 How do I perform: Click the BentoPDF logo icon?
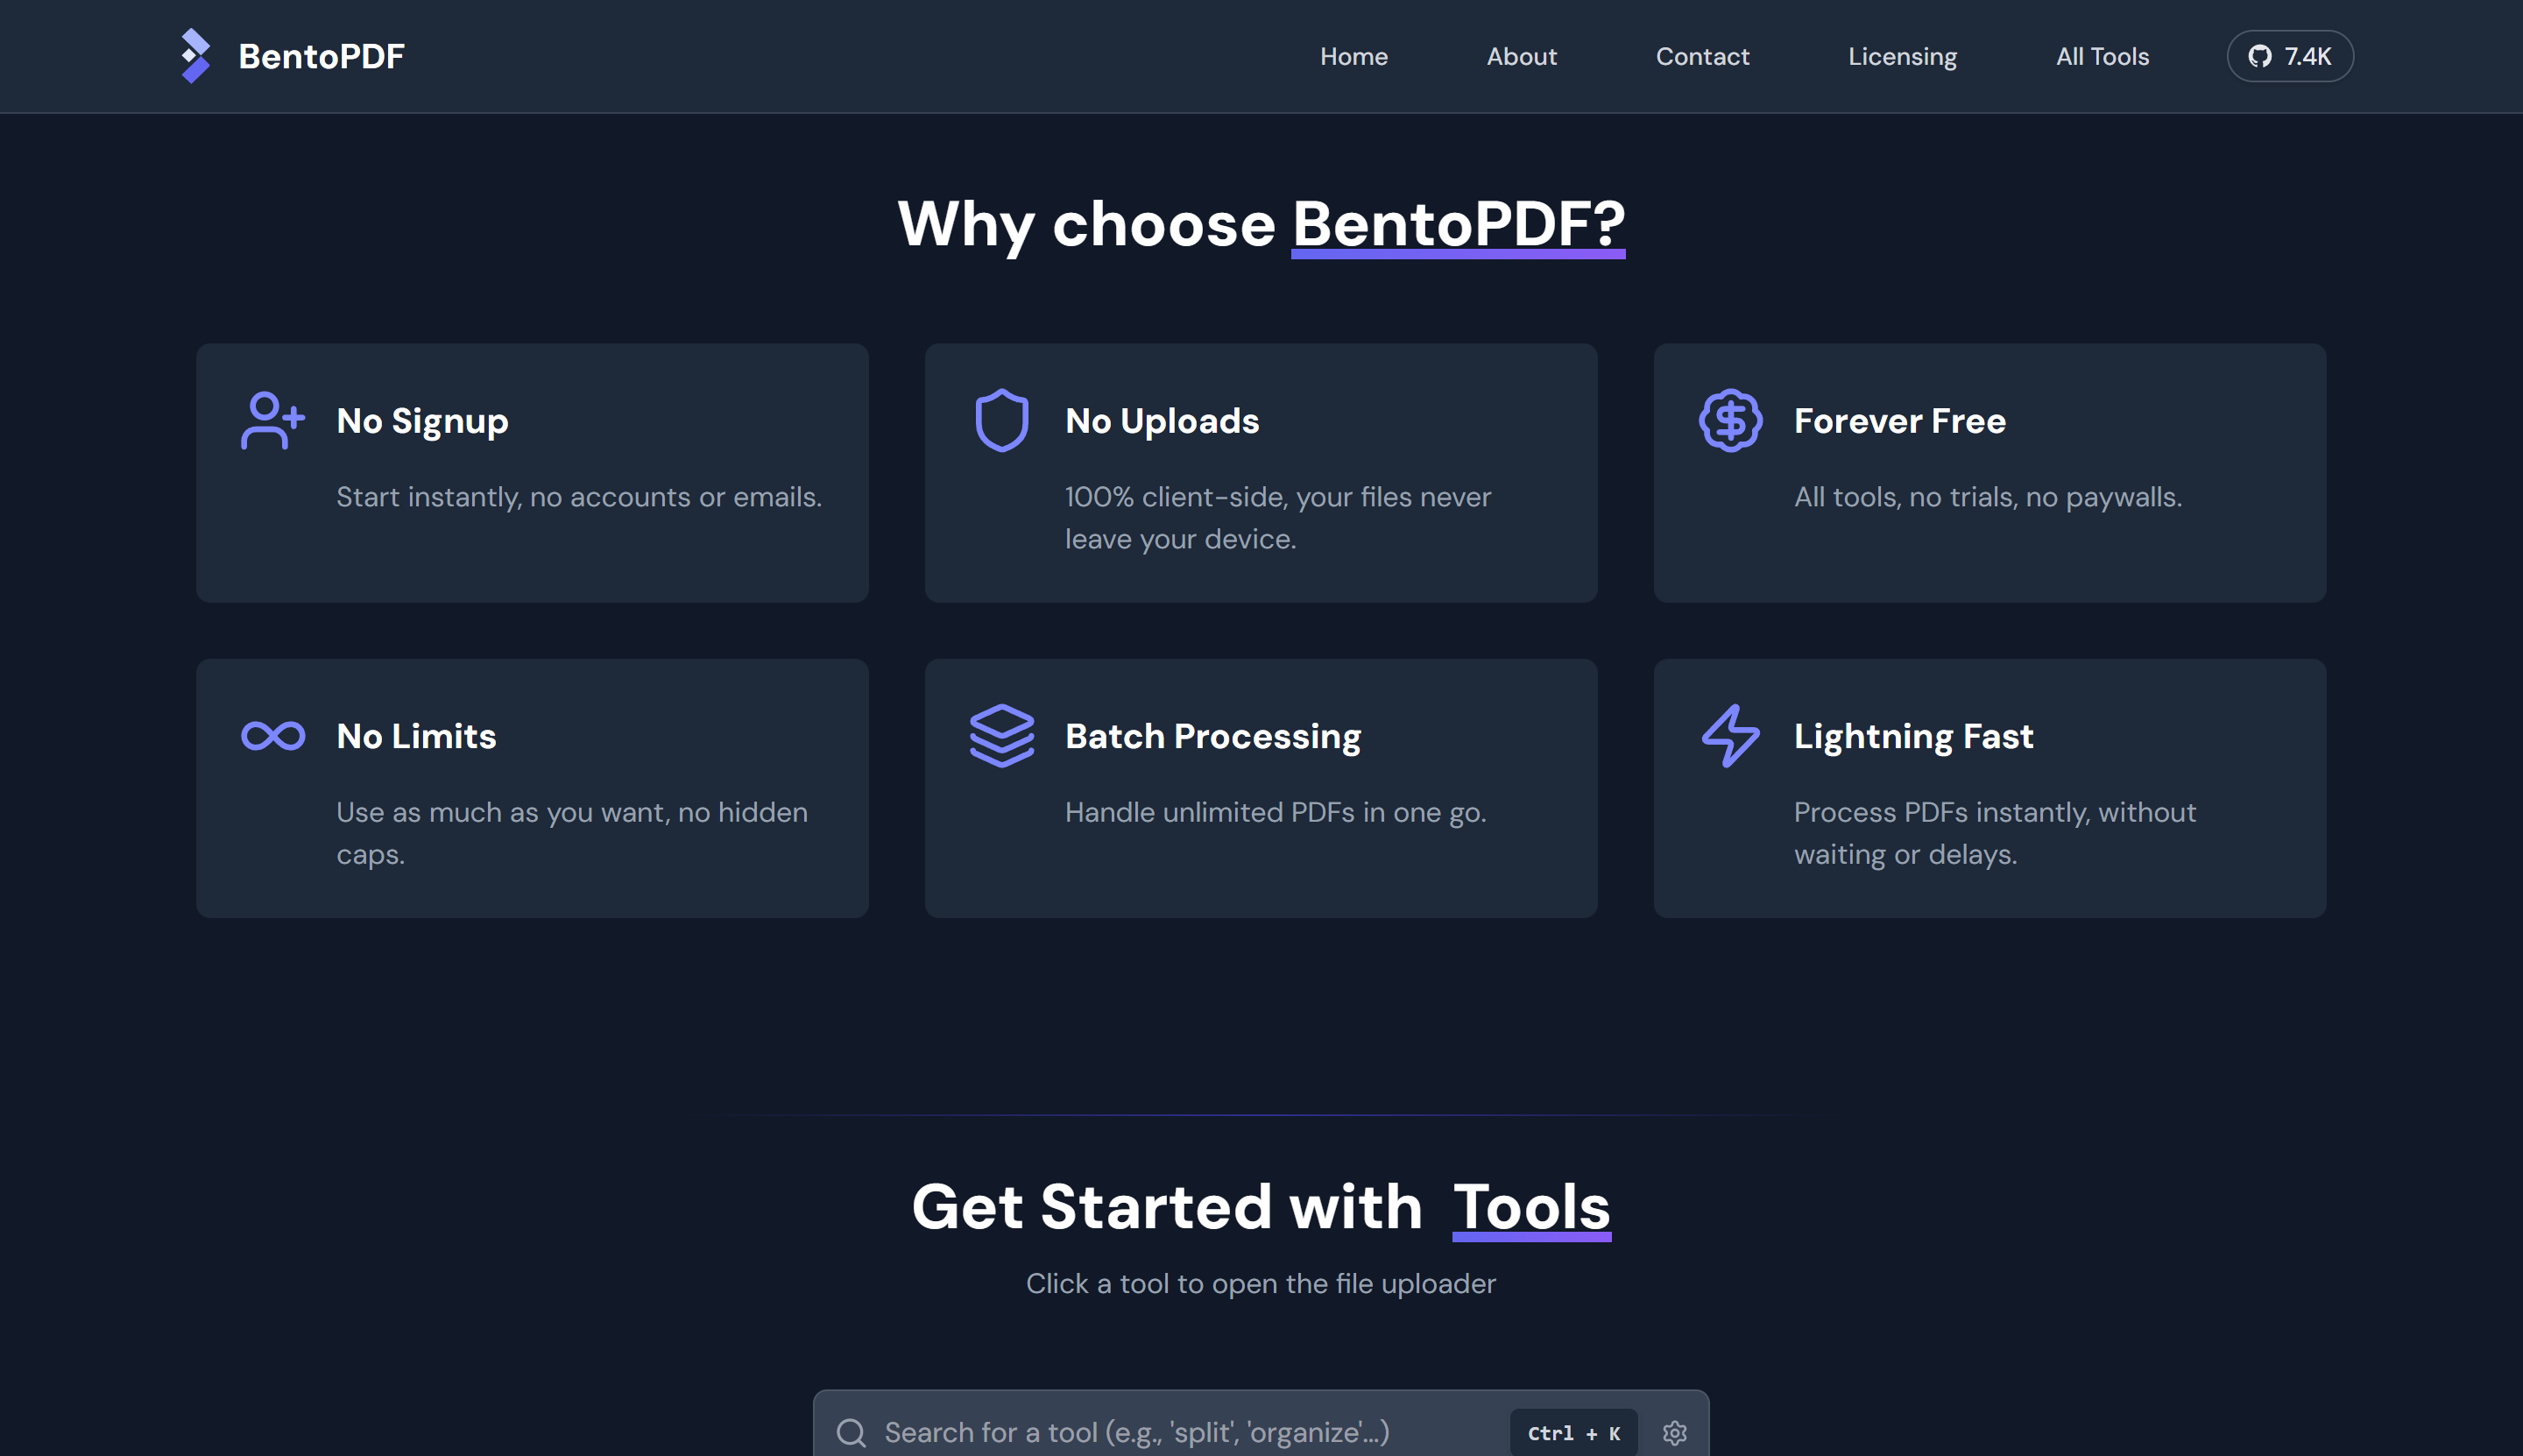pos(196,56)
